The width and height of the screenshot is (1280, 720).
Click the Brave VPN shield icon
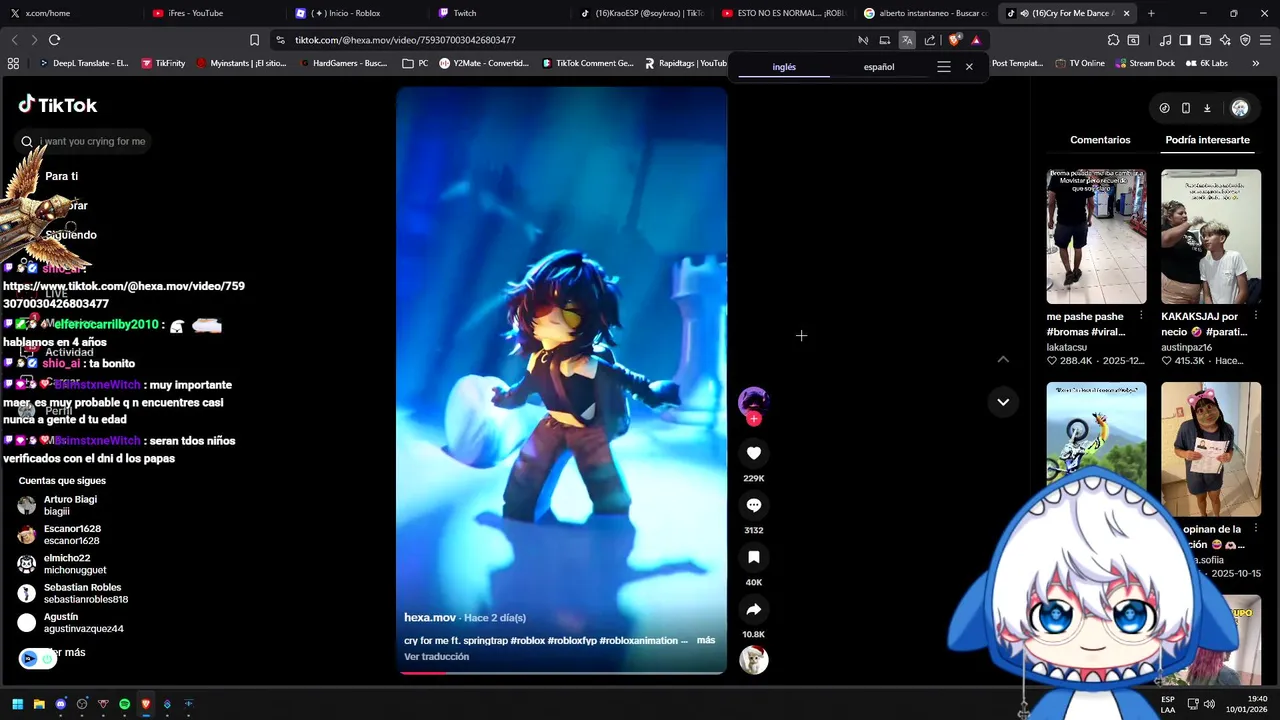(x=1246, y=40)
